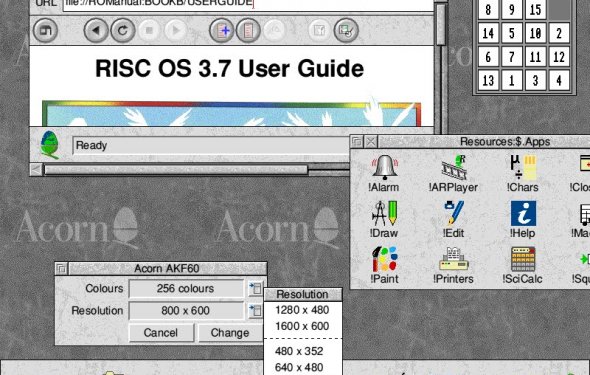The width and height of the screenshot is (590, 375).
Task: Select the !Help info icon
Action: click(523, 219)
